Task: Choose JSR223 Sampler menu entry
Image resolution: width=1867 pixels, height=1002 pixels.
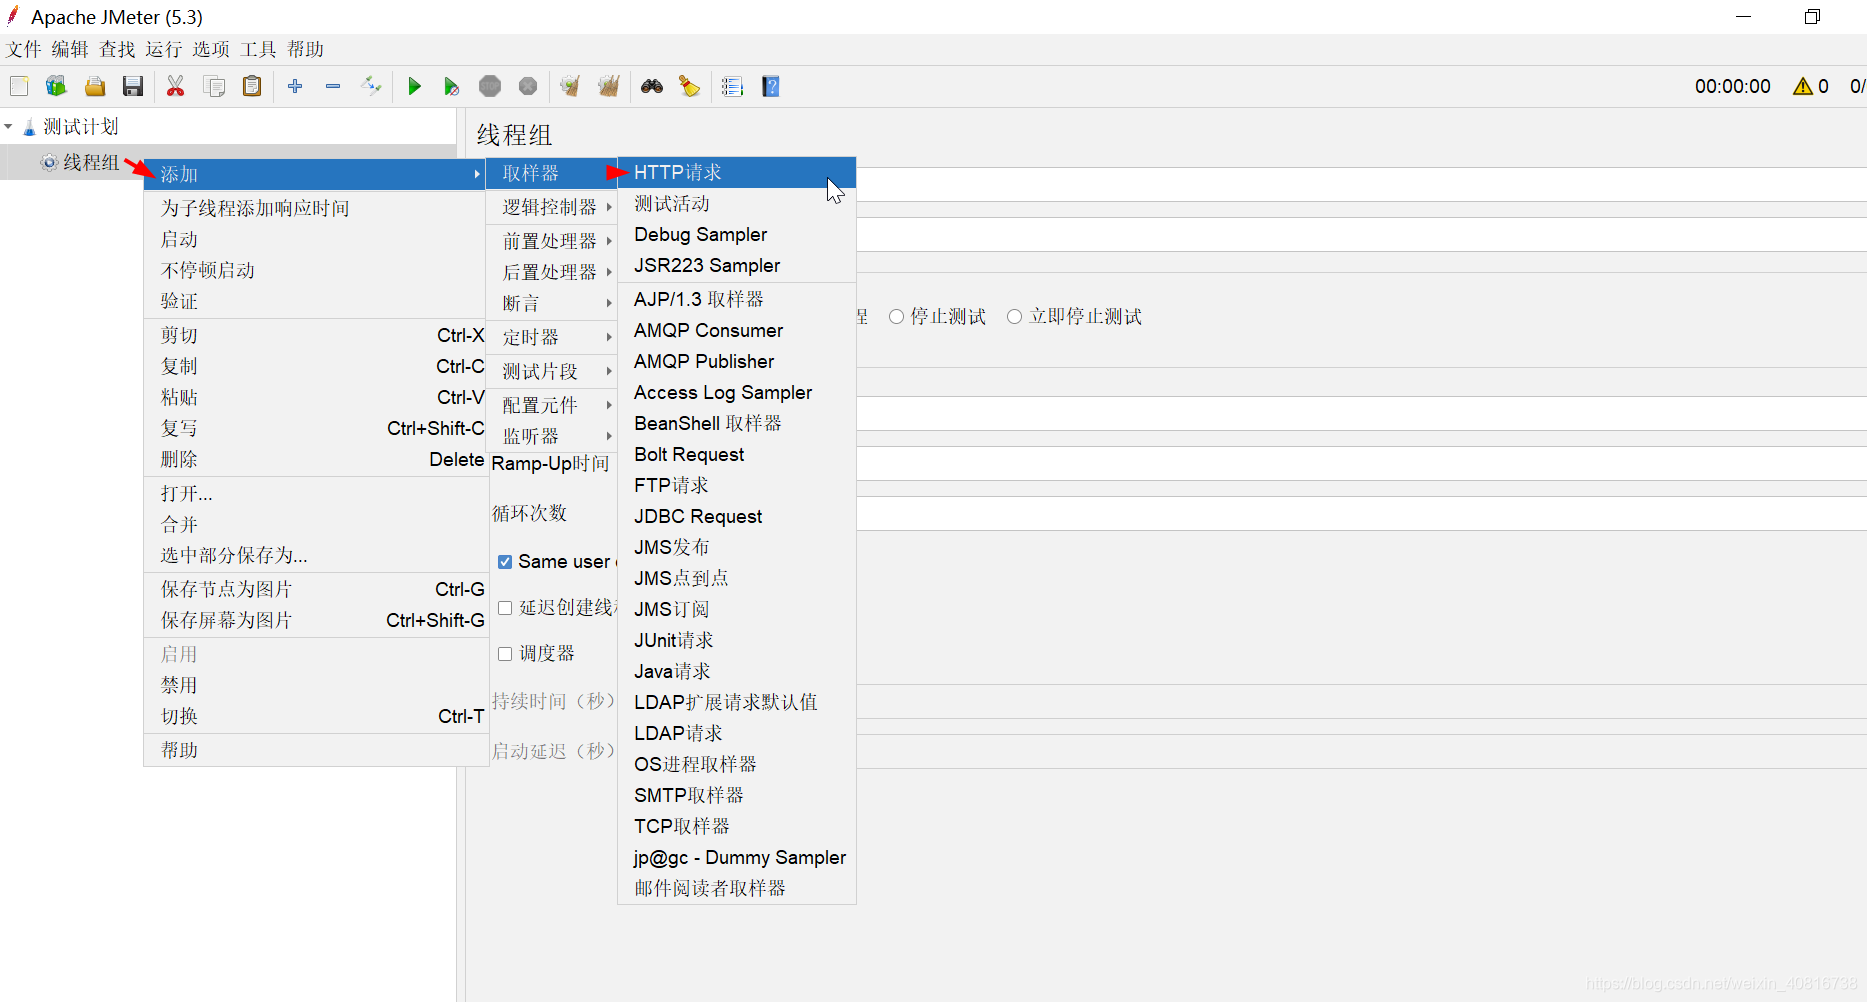Action: click(x=737, y=265)
